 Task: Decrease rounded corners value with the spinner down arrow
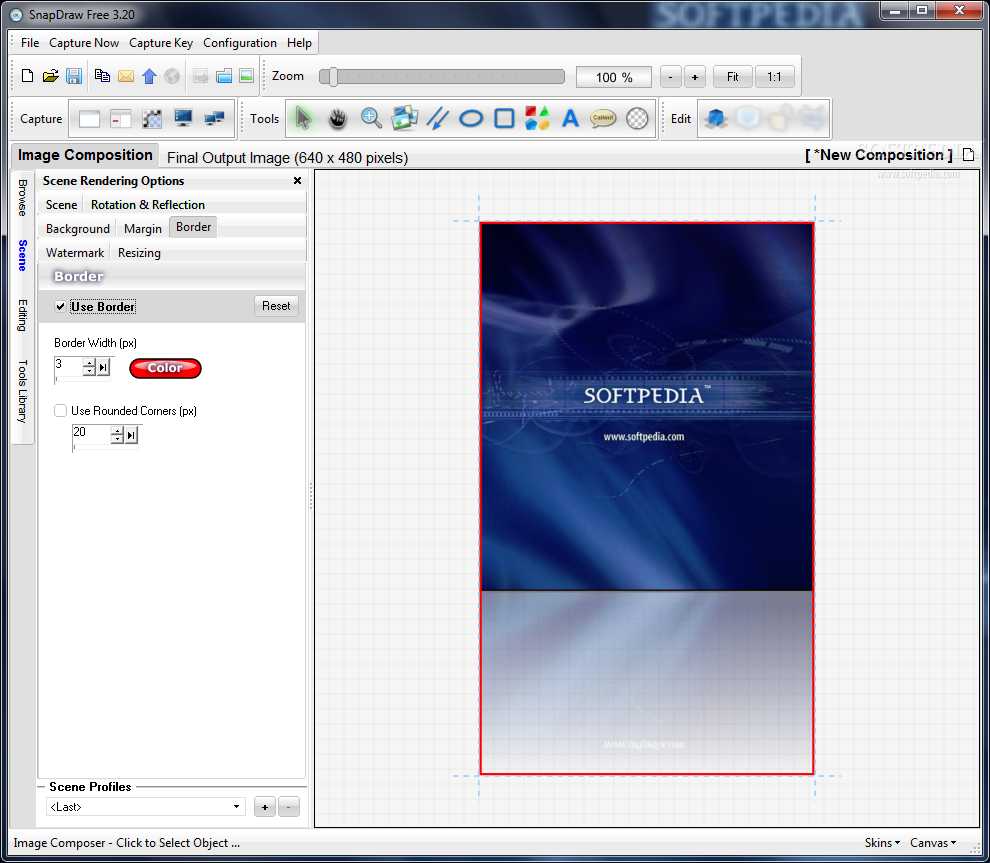click(117, 439)
